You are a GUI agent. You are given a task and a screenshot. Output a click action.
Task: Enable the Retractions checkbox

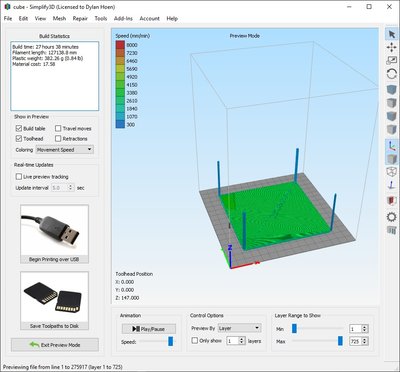coord(58,138)
